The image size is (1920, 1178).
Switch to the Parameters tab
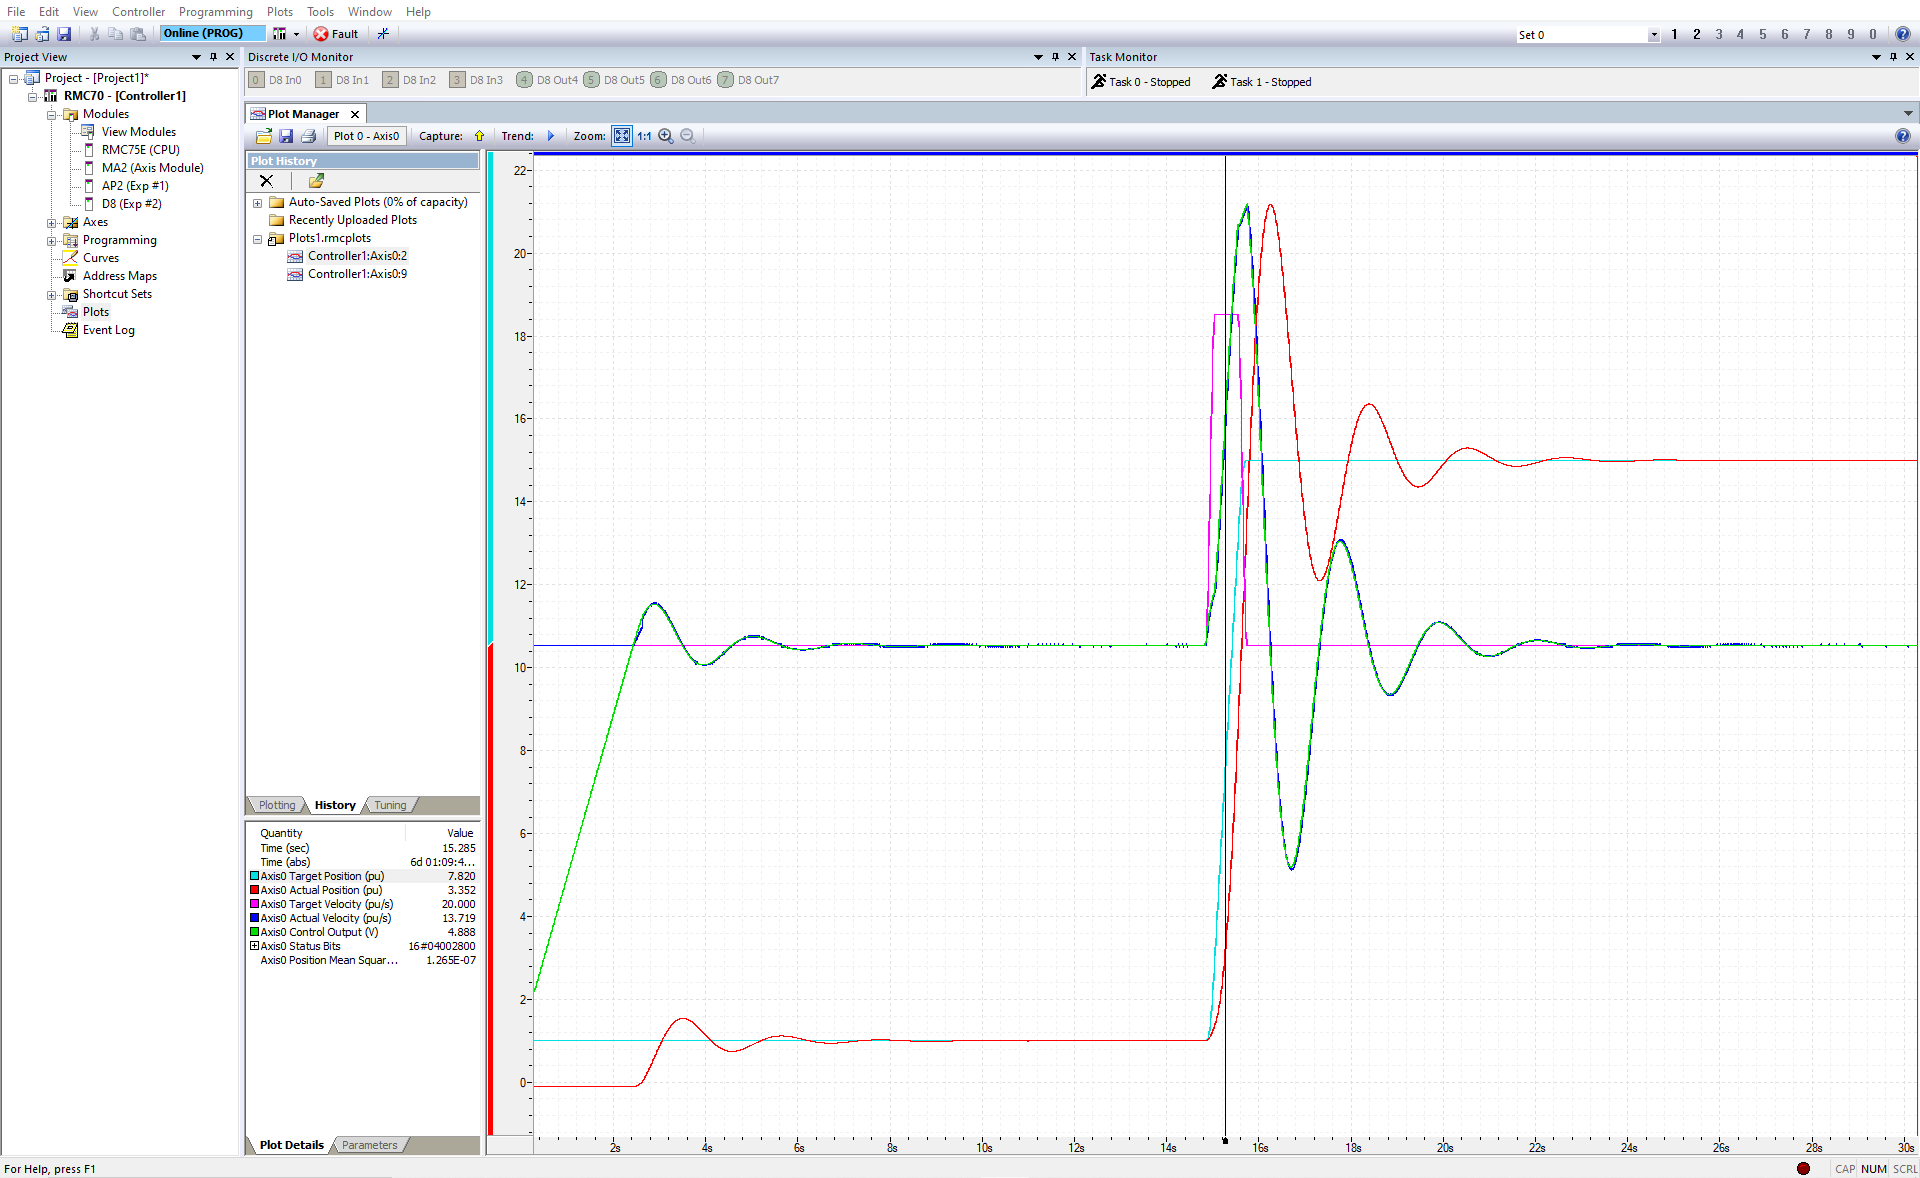(x=369, y=1145)
